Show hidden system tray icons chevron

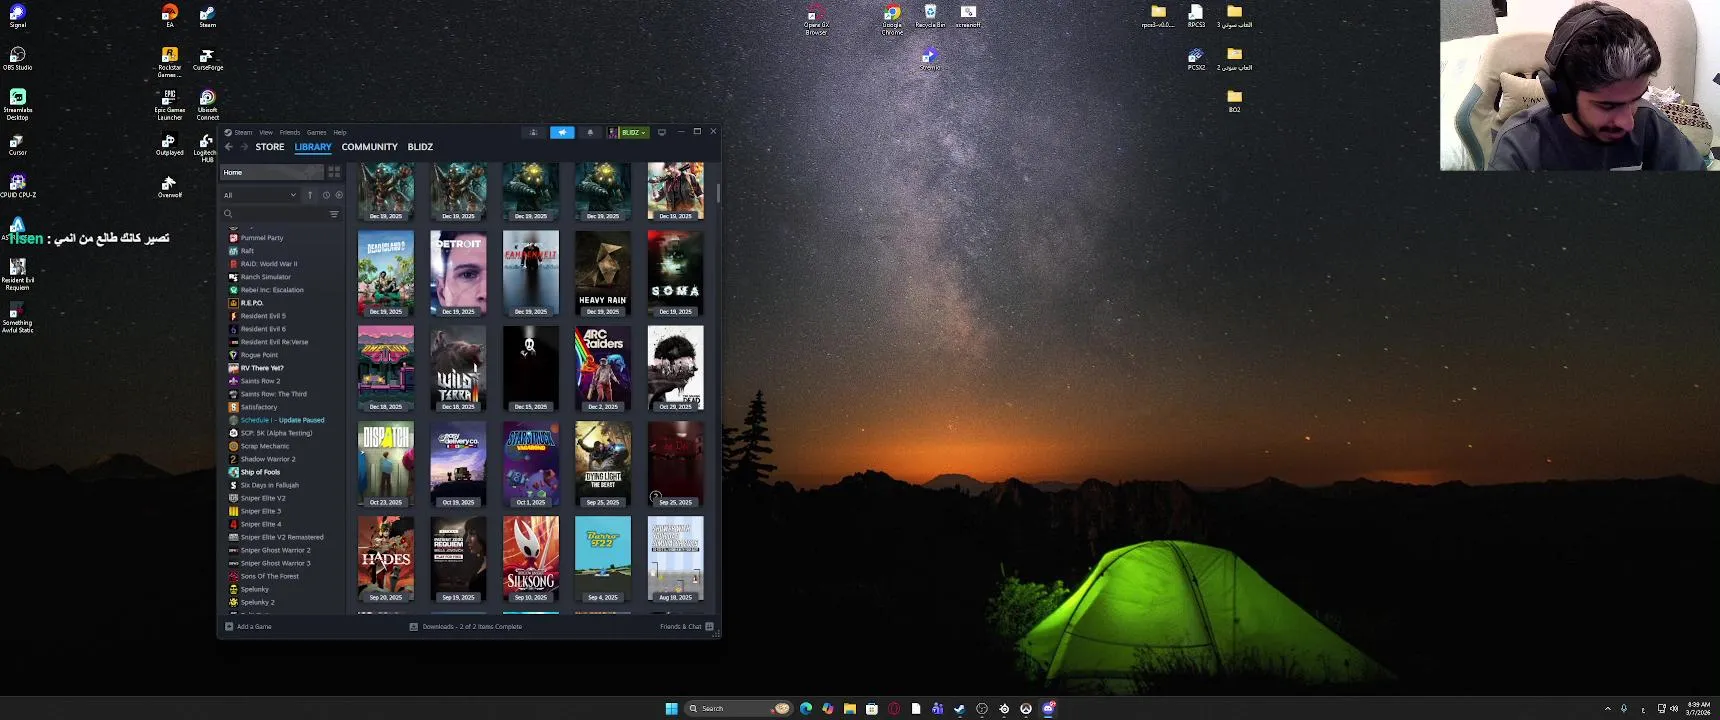pos(1608,708)
